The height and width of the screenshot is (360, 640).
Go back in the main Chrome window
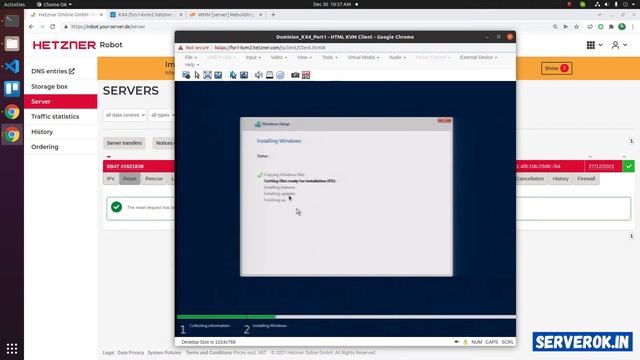point(31,27)
